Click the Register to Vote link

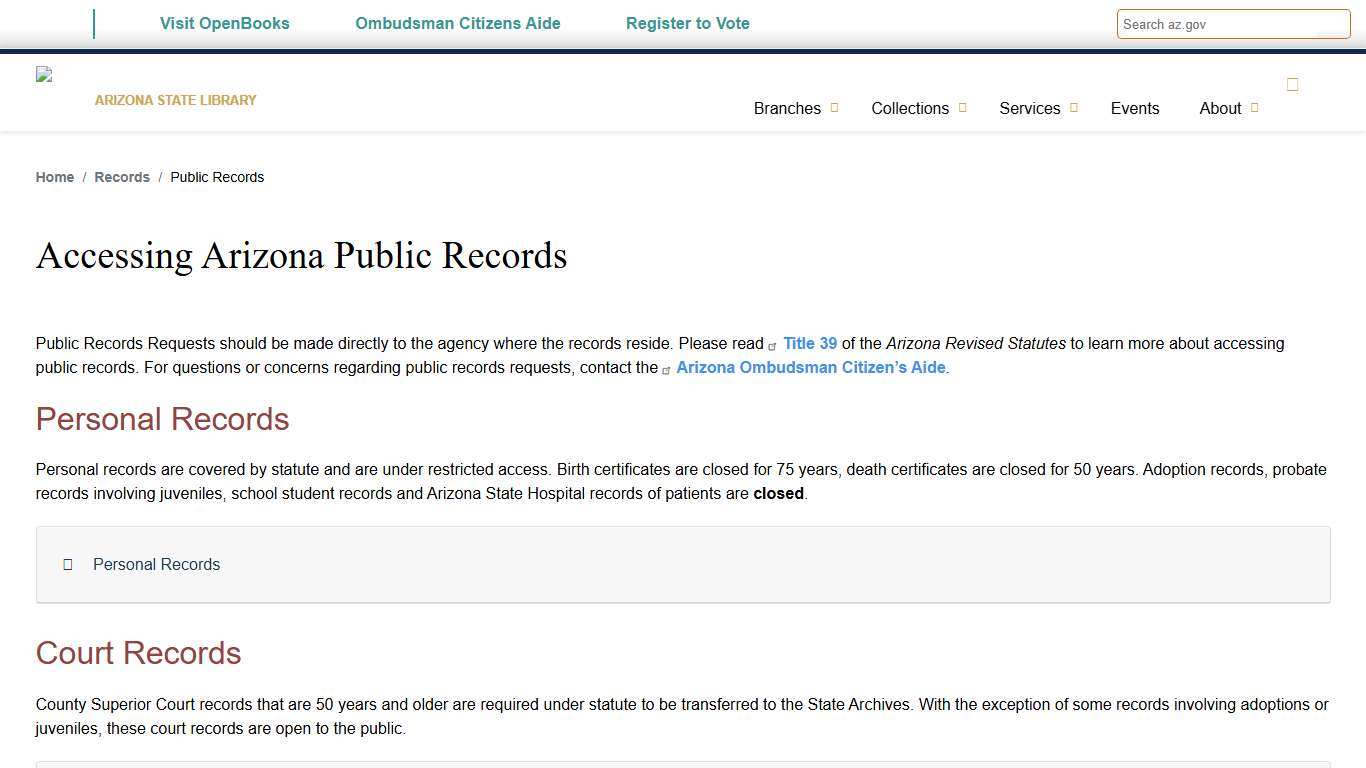pos(687,23)
